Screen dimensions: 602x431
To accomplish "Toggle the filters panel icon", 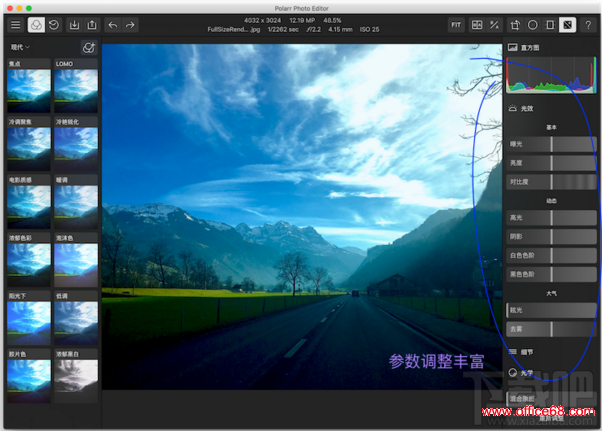I will coord(36,25).
